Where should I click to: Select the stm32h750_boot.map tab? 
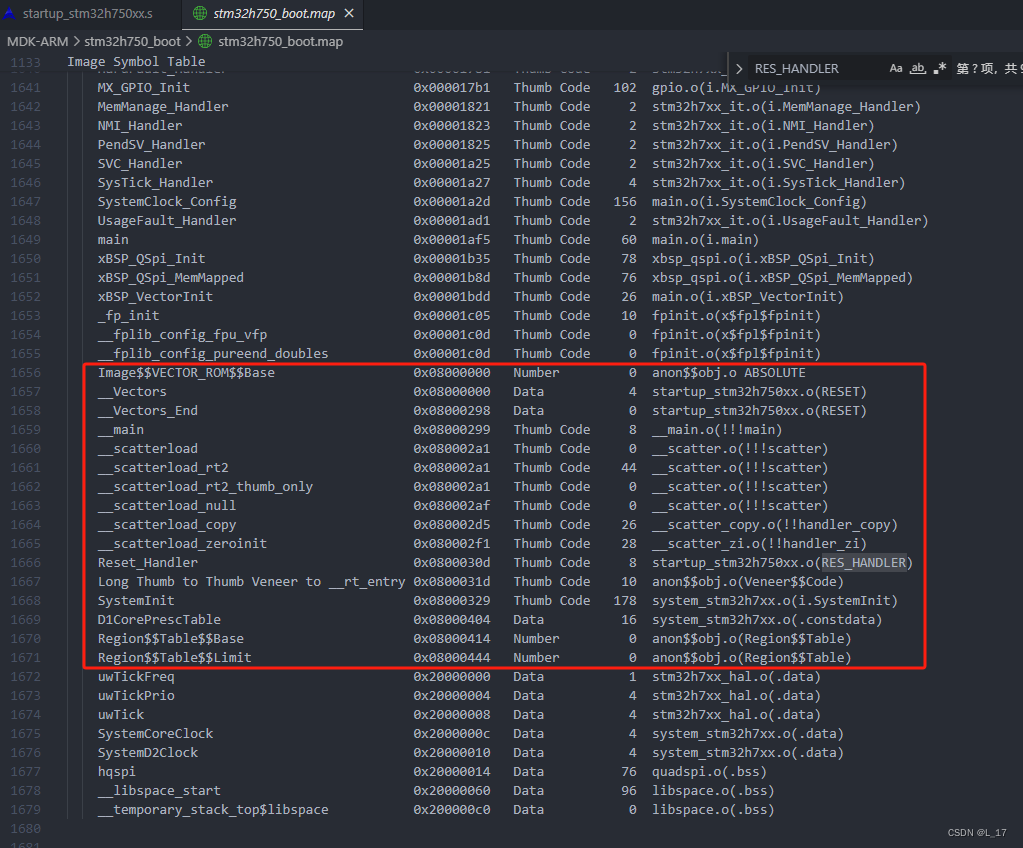[272, 14]
